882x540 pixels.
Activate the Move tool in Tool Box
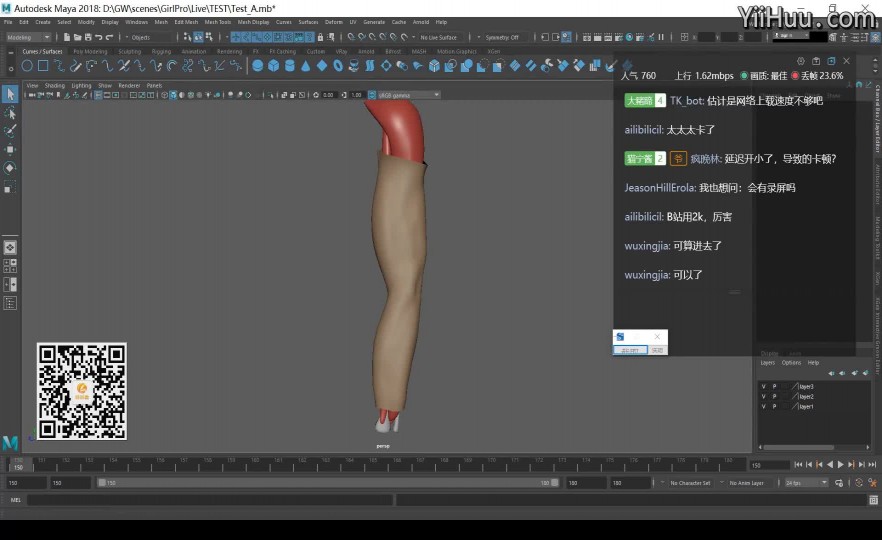point(10,150)
